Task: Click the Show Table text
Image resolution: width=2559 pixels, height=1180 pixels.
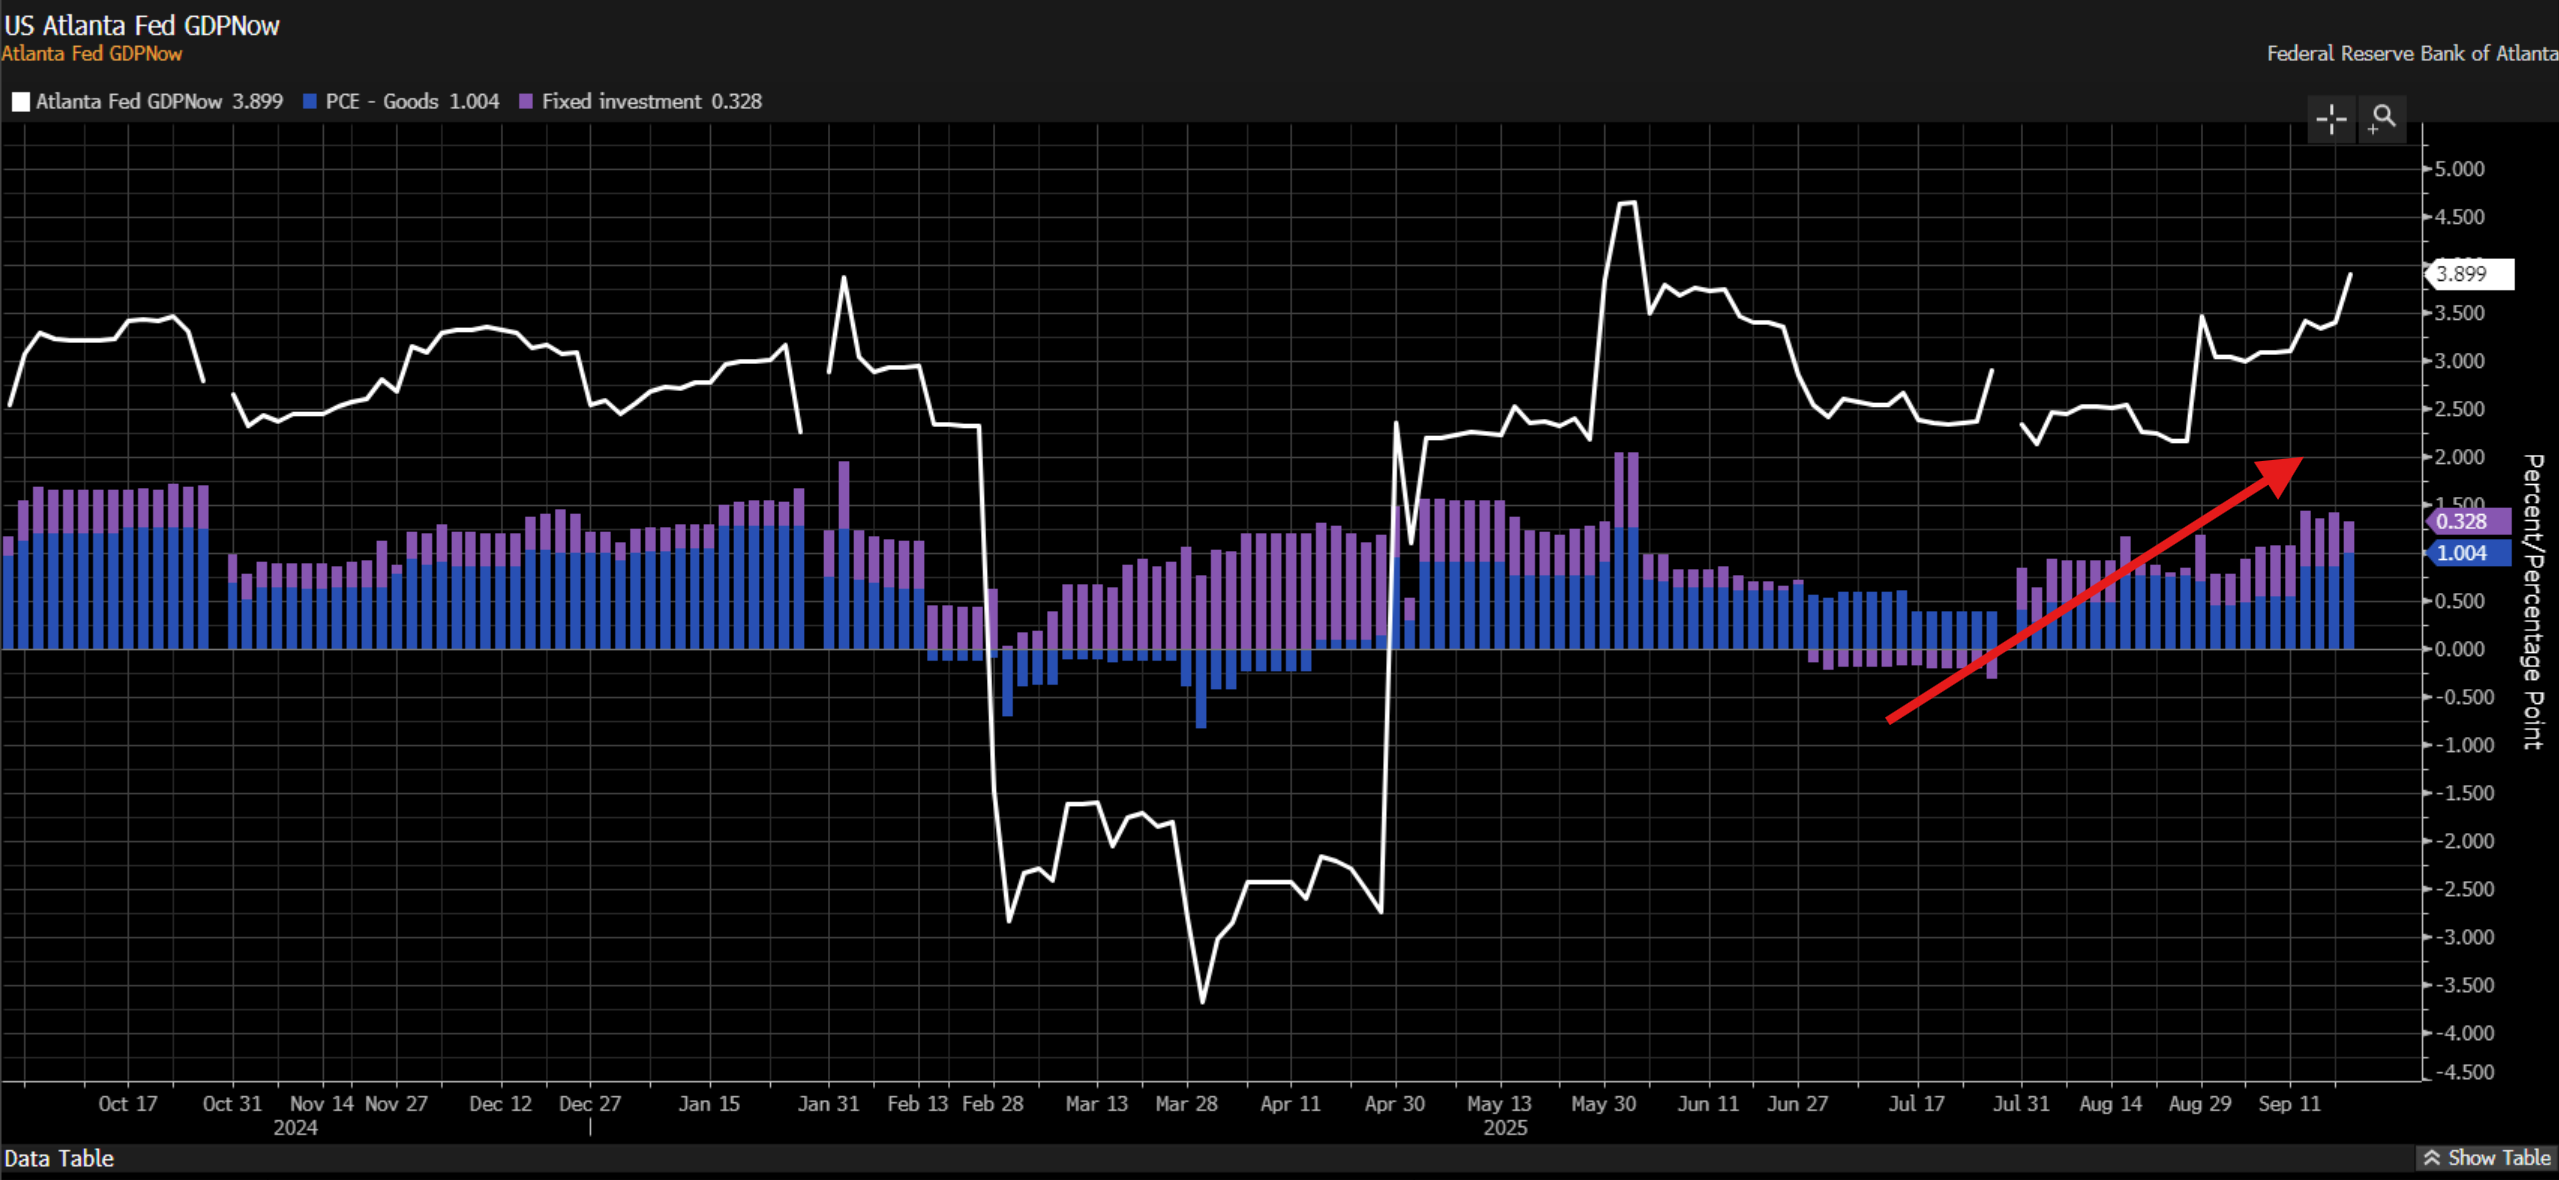Action: pos(2499,1158)
